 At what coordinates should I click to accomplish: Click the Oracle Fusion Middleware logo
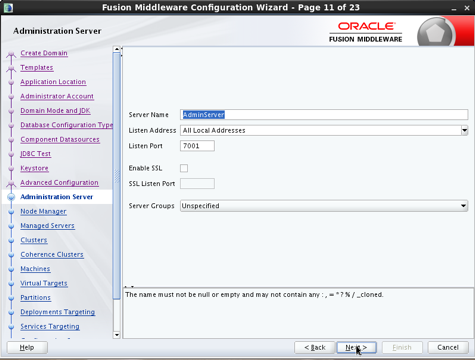pyautogui.click(x=366, y=32)
